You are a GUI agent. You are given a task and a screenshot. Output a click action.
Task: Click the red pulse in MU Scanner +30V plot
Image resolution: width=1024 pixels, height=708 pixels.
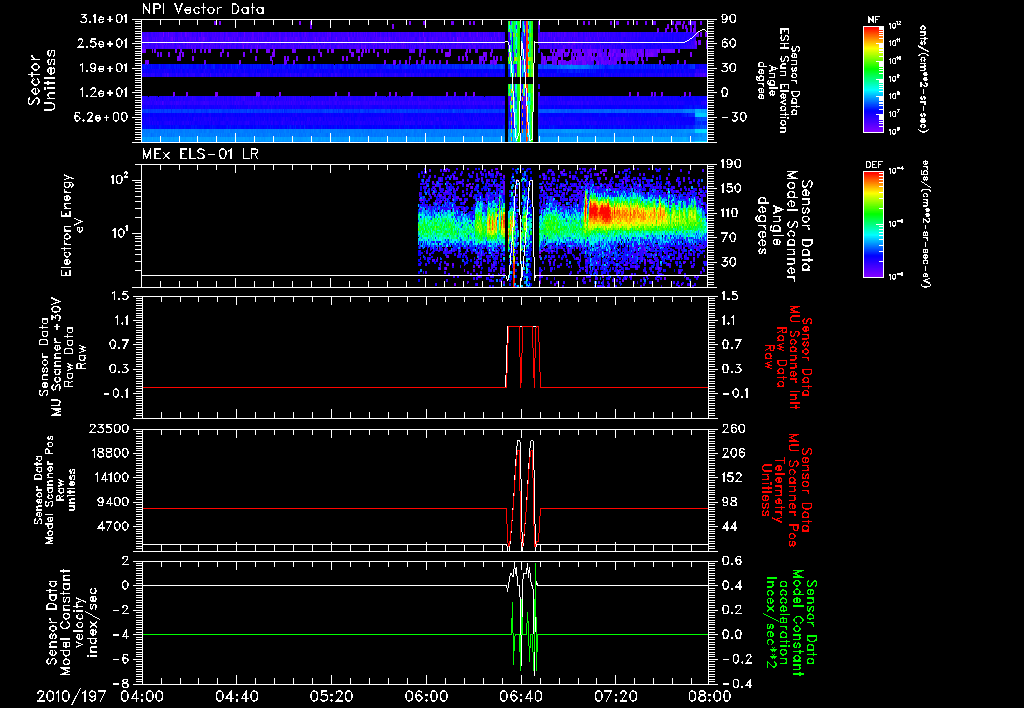[522, 357]
